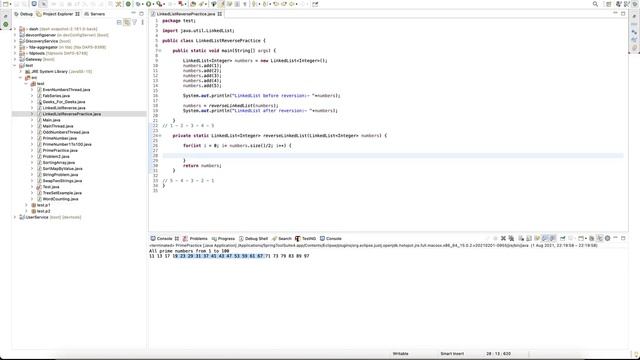Click Remove All Terminated Launches console icon

tap(511, 238)
